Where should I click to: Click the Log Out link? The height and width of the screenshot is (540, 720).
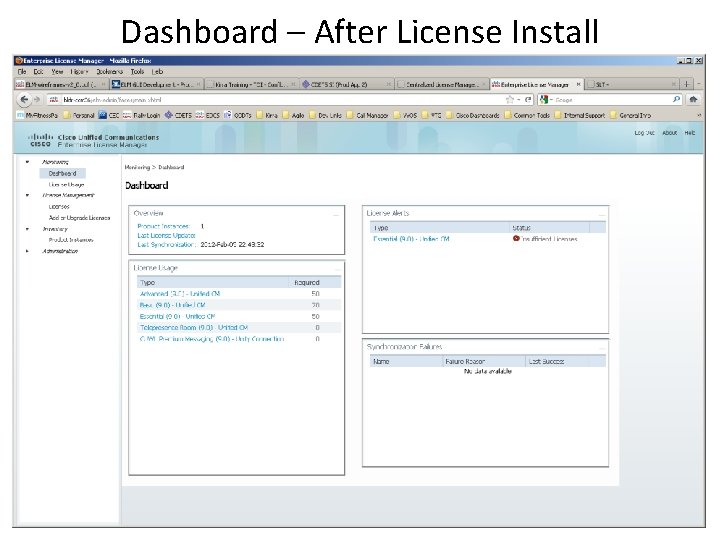(x=644, y=133)
